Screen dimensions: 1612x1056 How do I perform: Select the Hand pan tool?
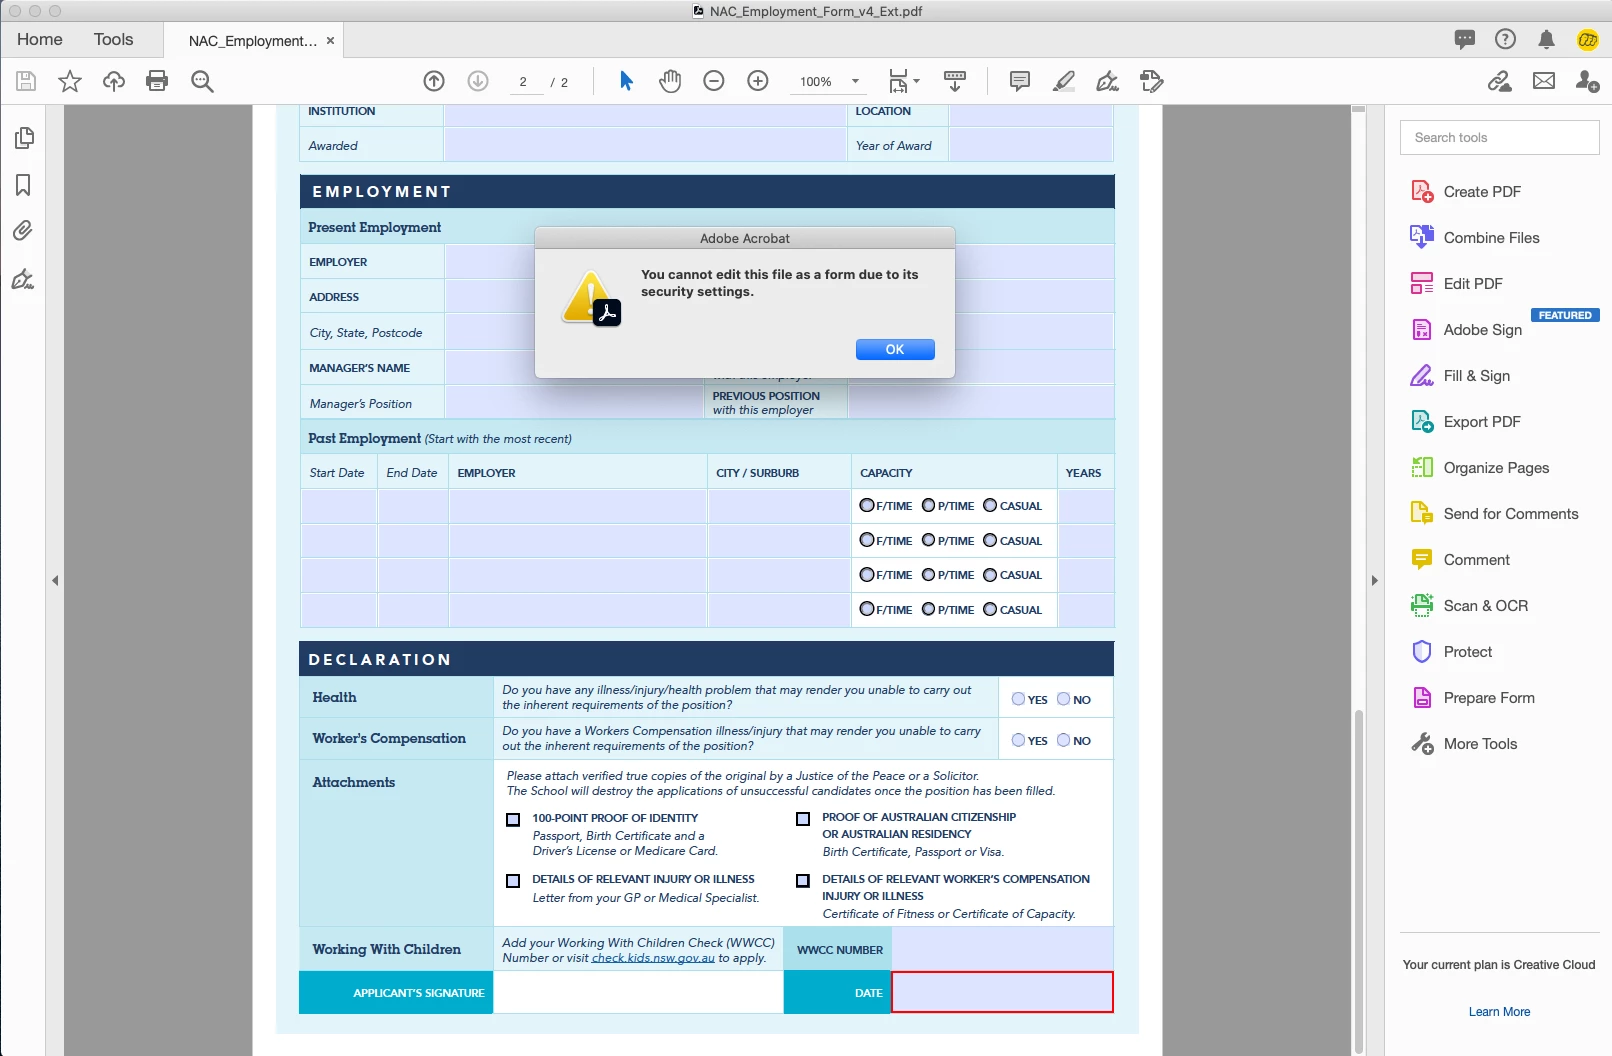click(x=670, y=81)
